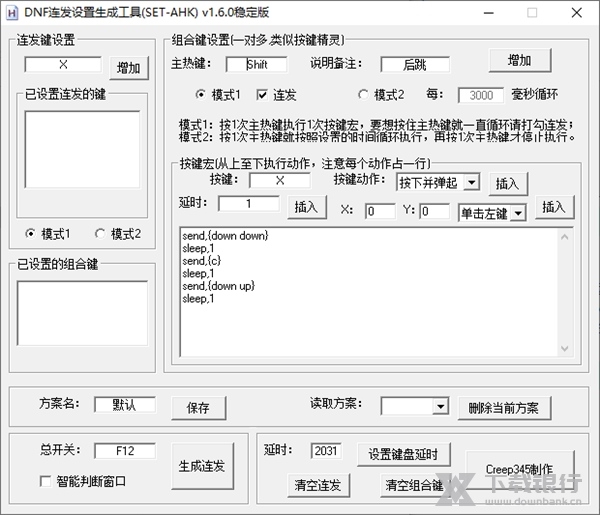The height and width of the screenshot is (515, 600).
Task: Click the 3000 毫秒循环 field
Action: (481, 95)
